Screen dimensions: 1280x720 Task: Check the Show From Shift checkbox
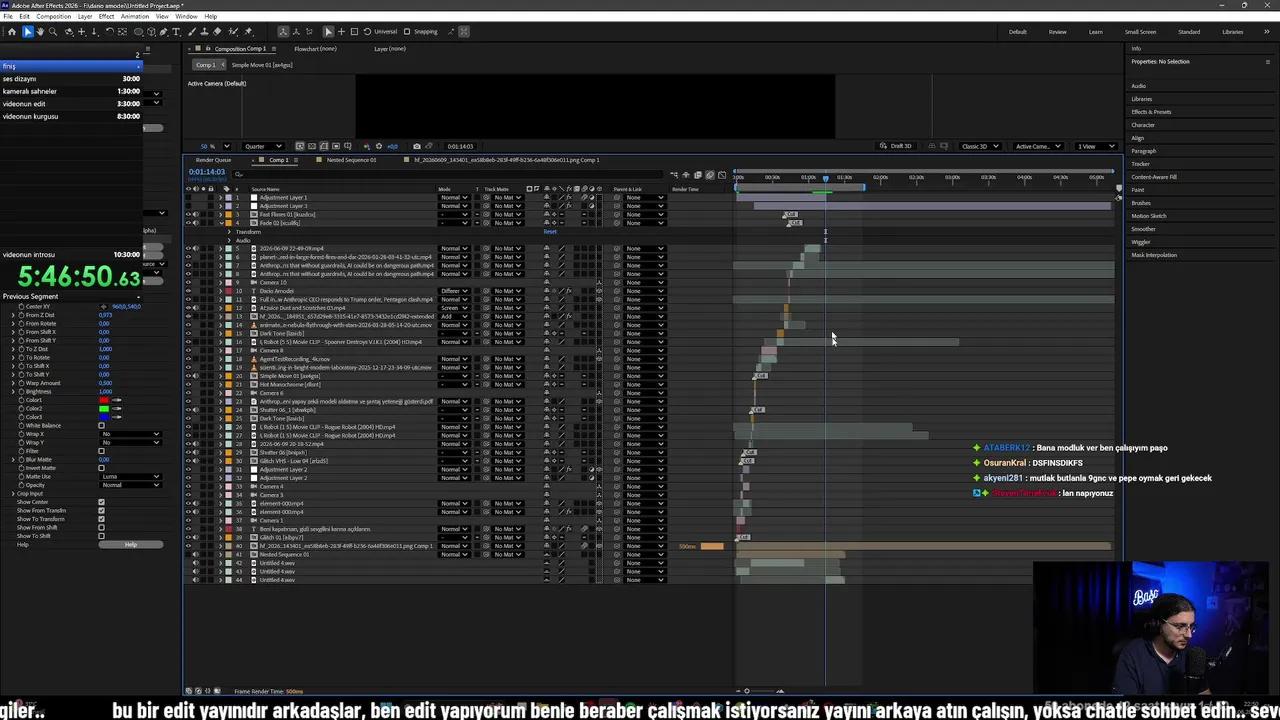click(101, 527)
